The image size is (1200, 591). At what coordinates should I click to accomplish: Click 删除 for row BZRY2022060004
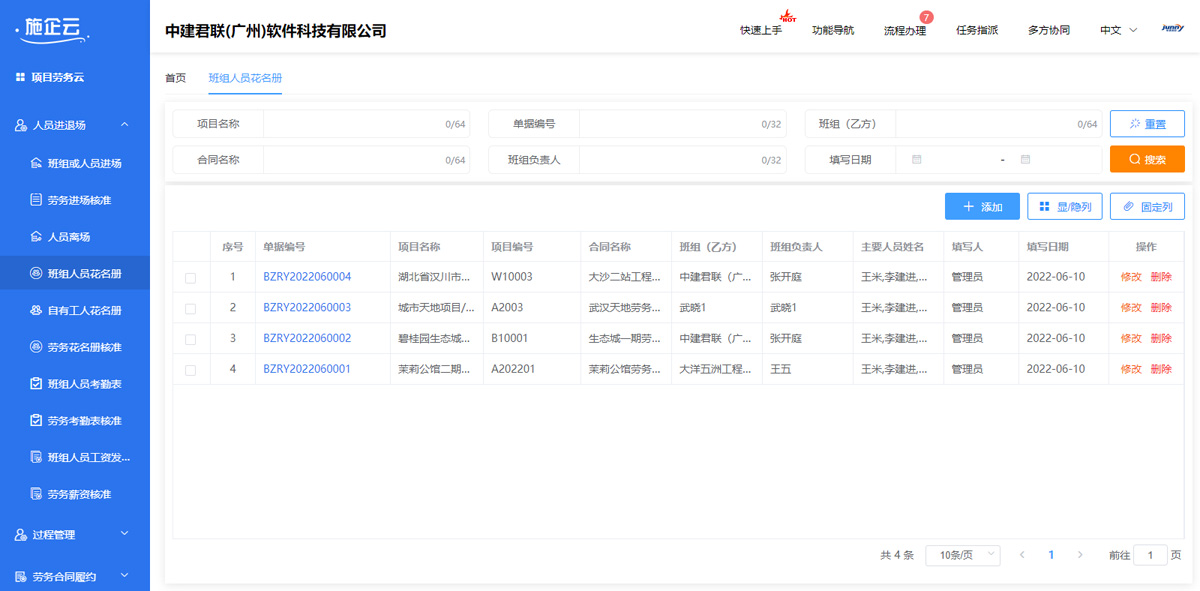point(1161,277)
